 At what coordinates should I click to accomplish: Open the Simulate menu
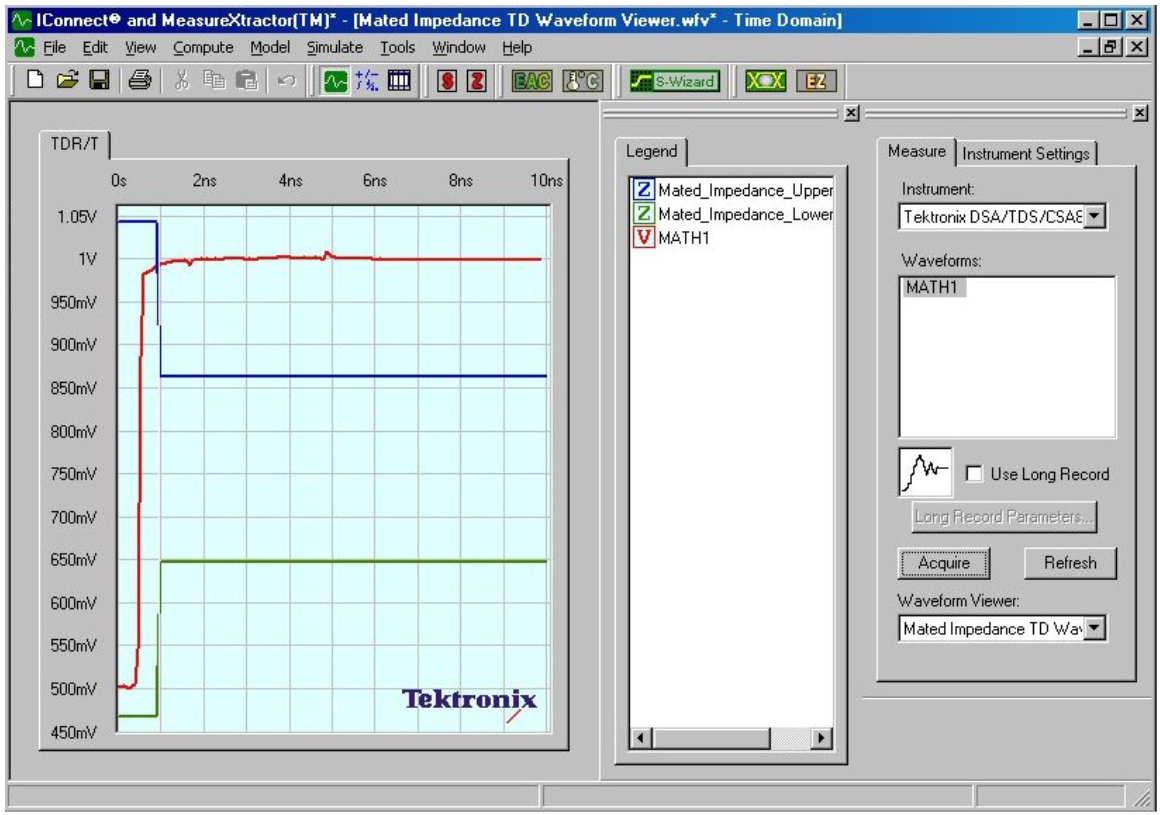(334, 47)
